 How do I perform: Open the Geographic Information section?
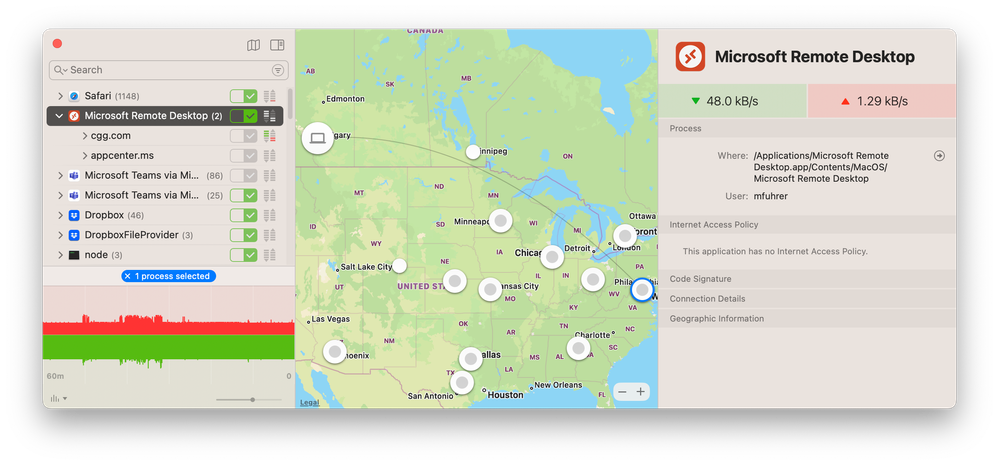click(x=807, y=318)
